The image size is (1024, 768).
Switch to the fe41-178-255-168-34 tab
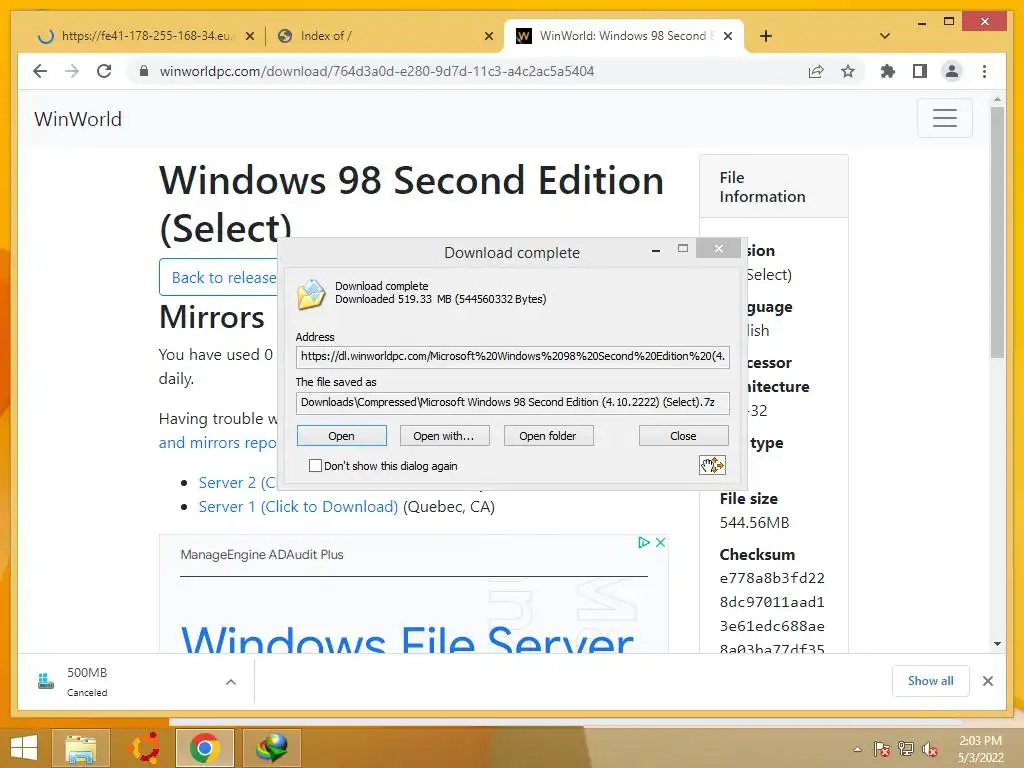tap(147, 36)
